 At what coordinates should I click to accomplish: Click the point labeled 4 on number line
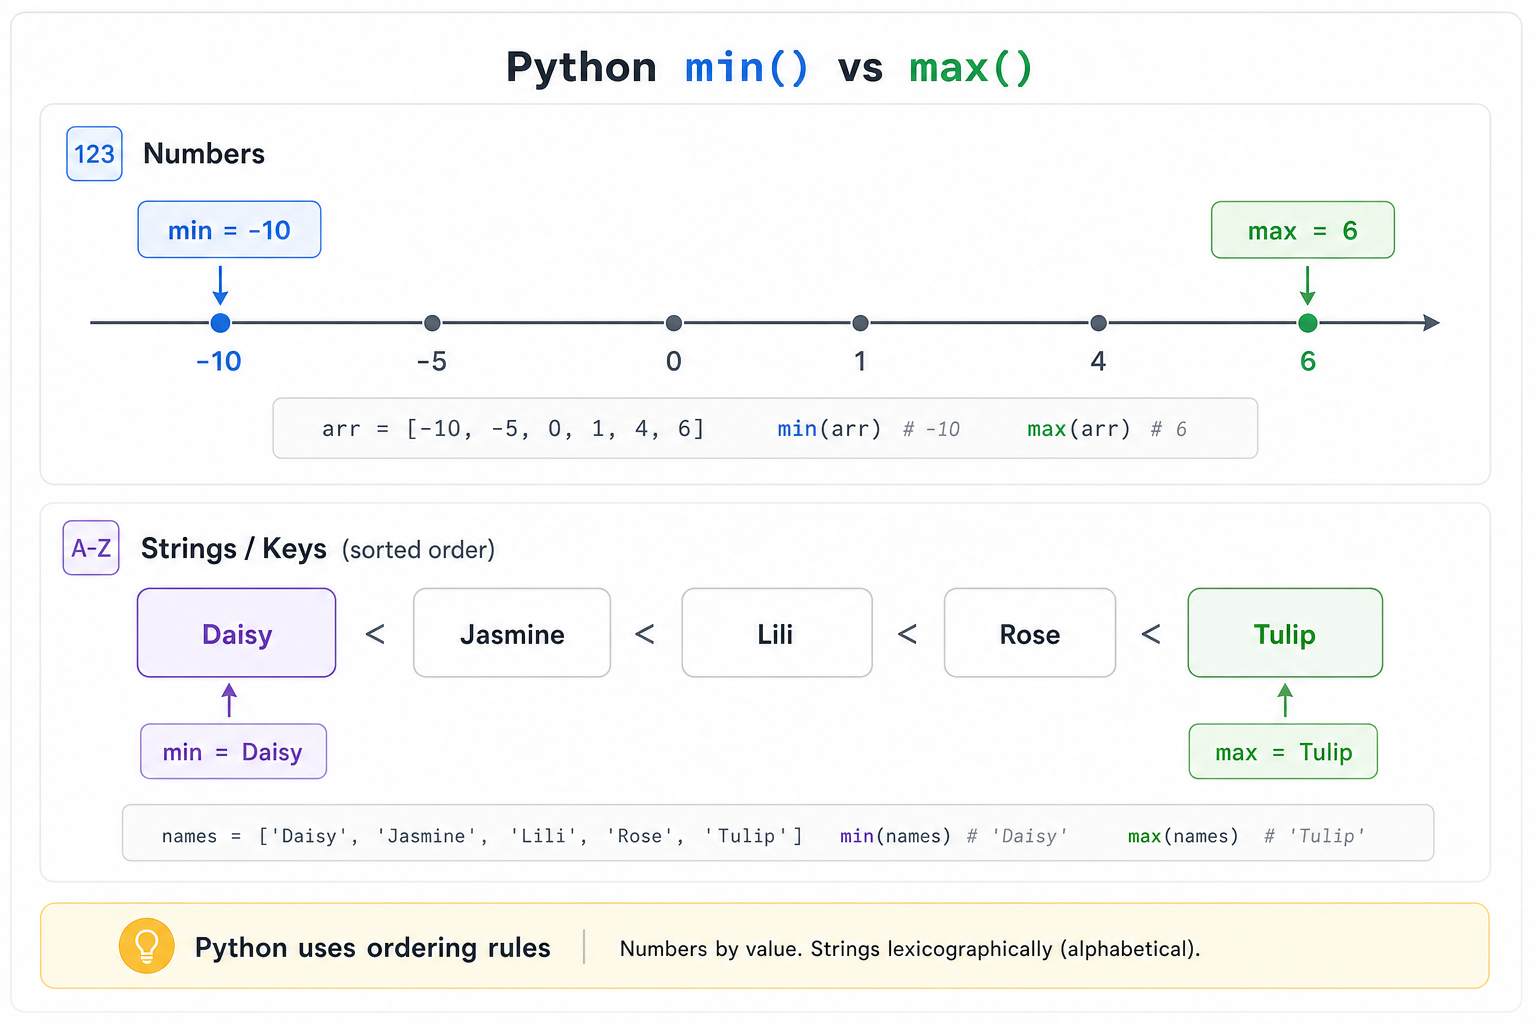[1098, 323]
